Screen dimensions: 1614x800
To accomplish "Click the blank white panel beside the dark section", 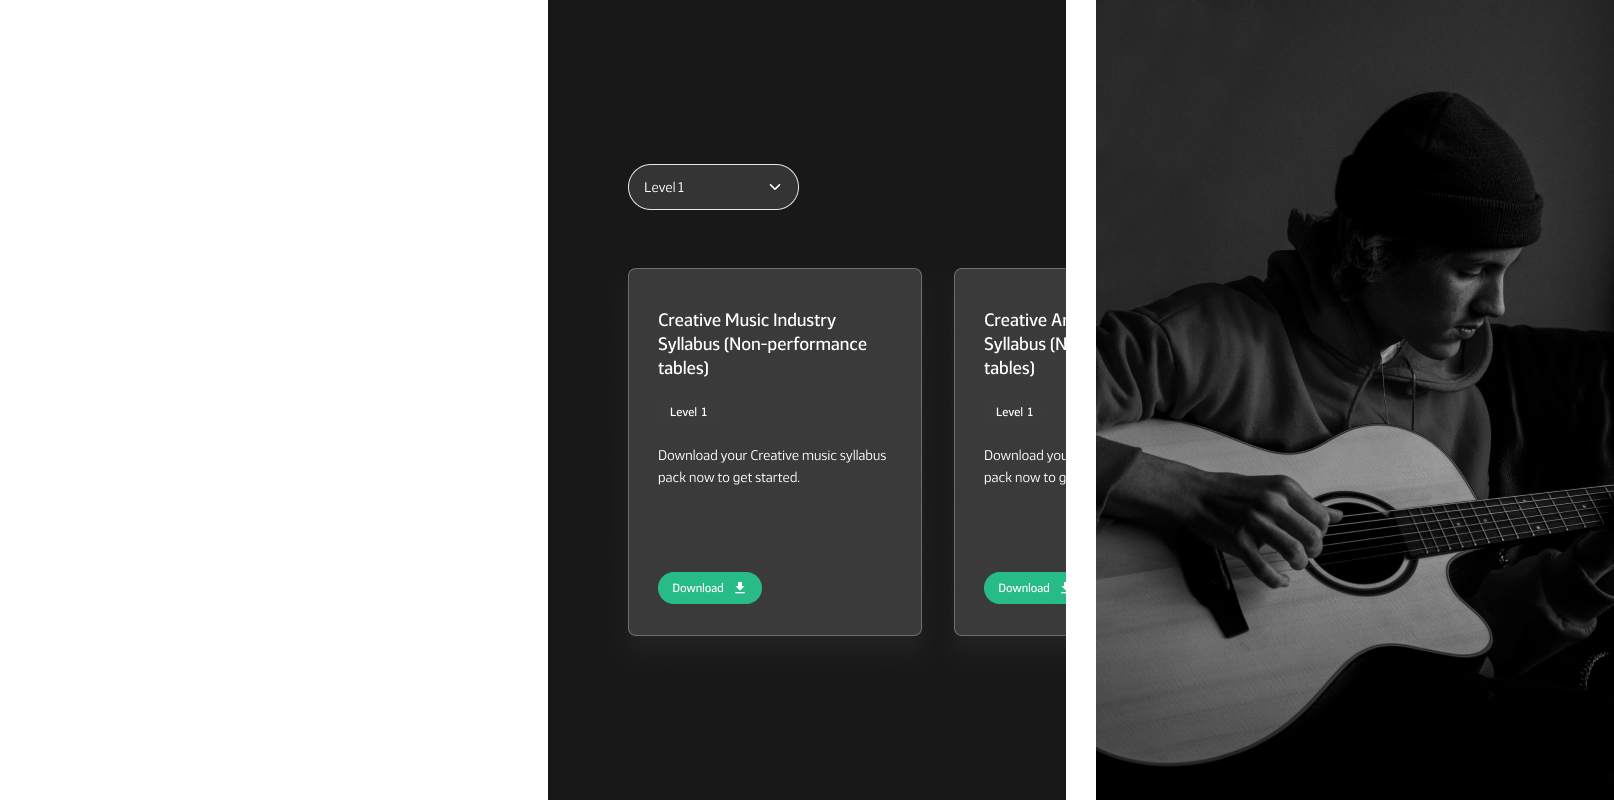I will point(274,400).
